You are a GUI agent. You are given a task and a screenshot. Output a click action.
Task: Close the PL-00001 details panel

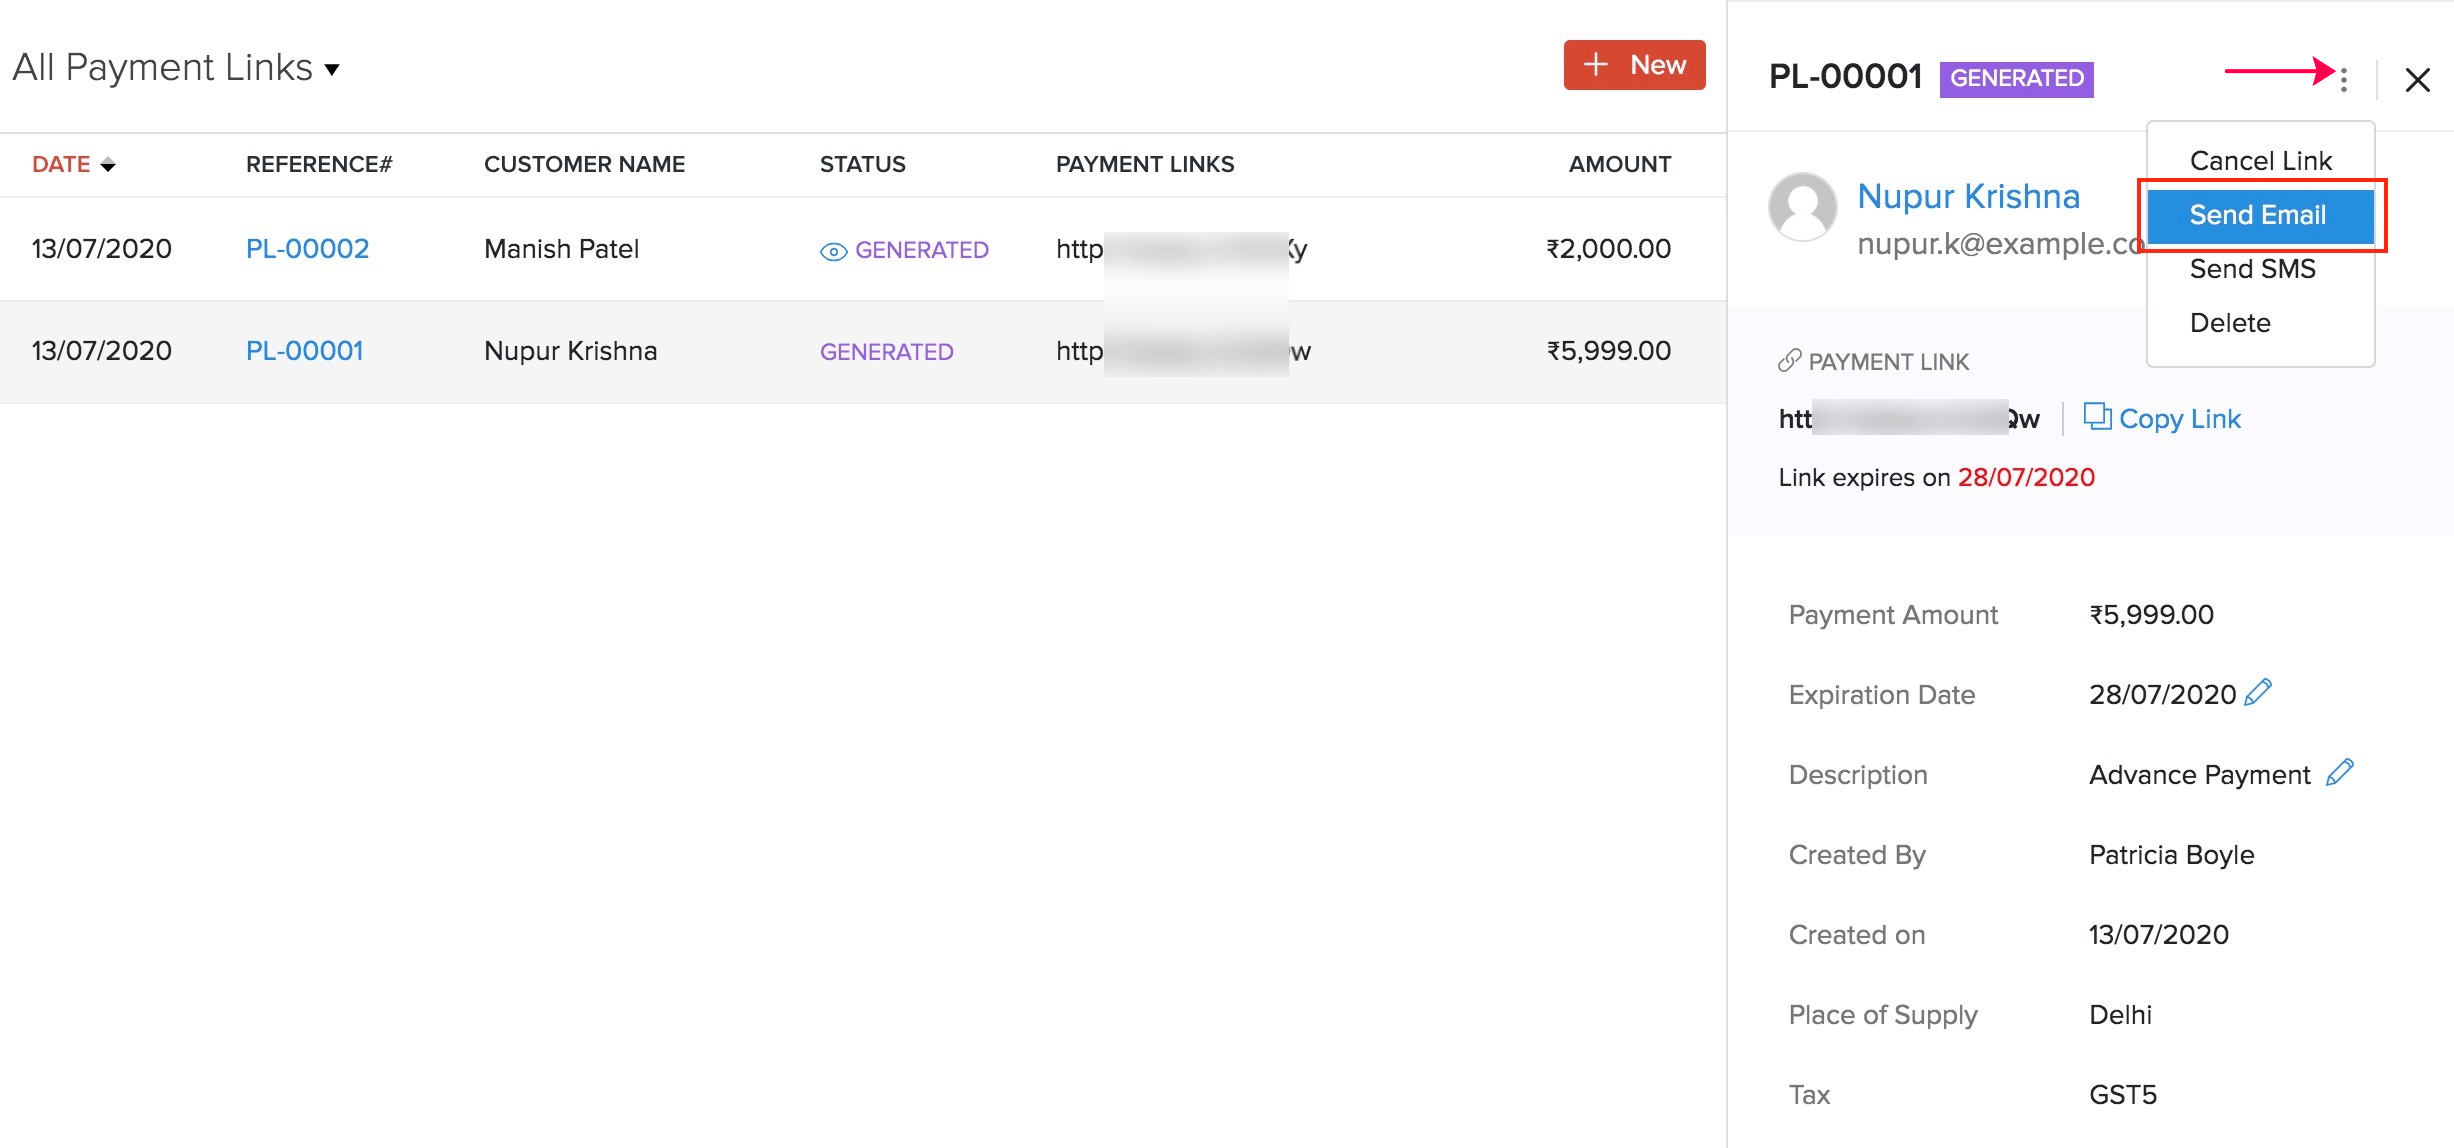(x=2417, y=80)
